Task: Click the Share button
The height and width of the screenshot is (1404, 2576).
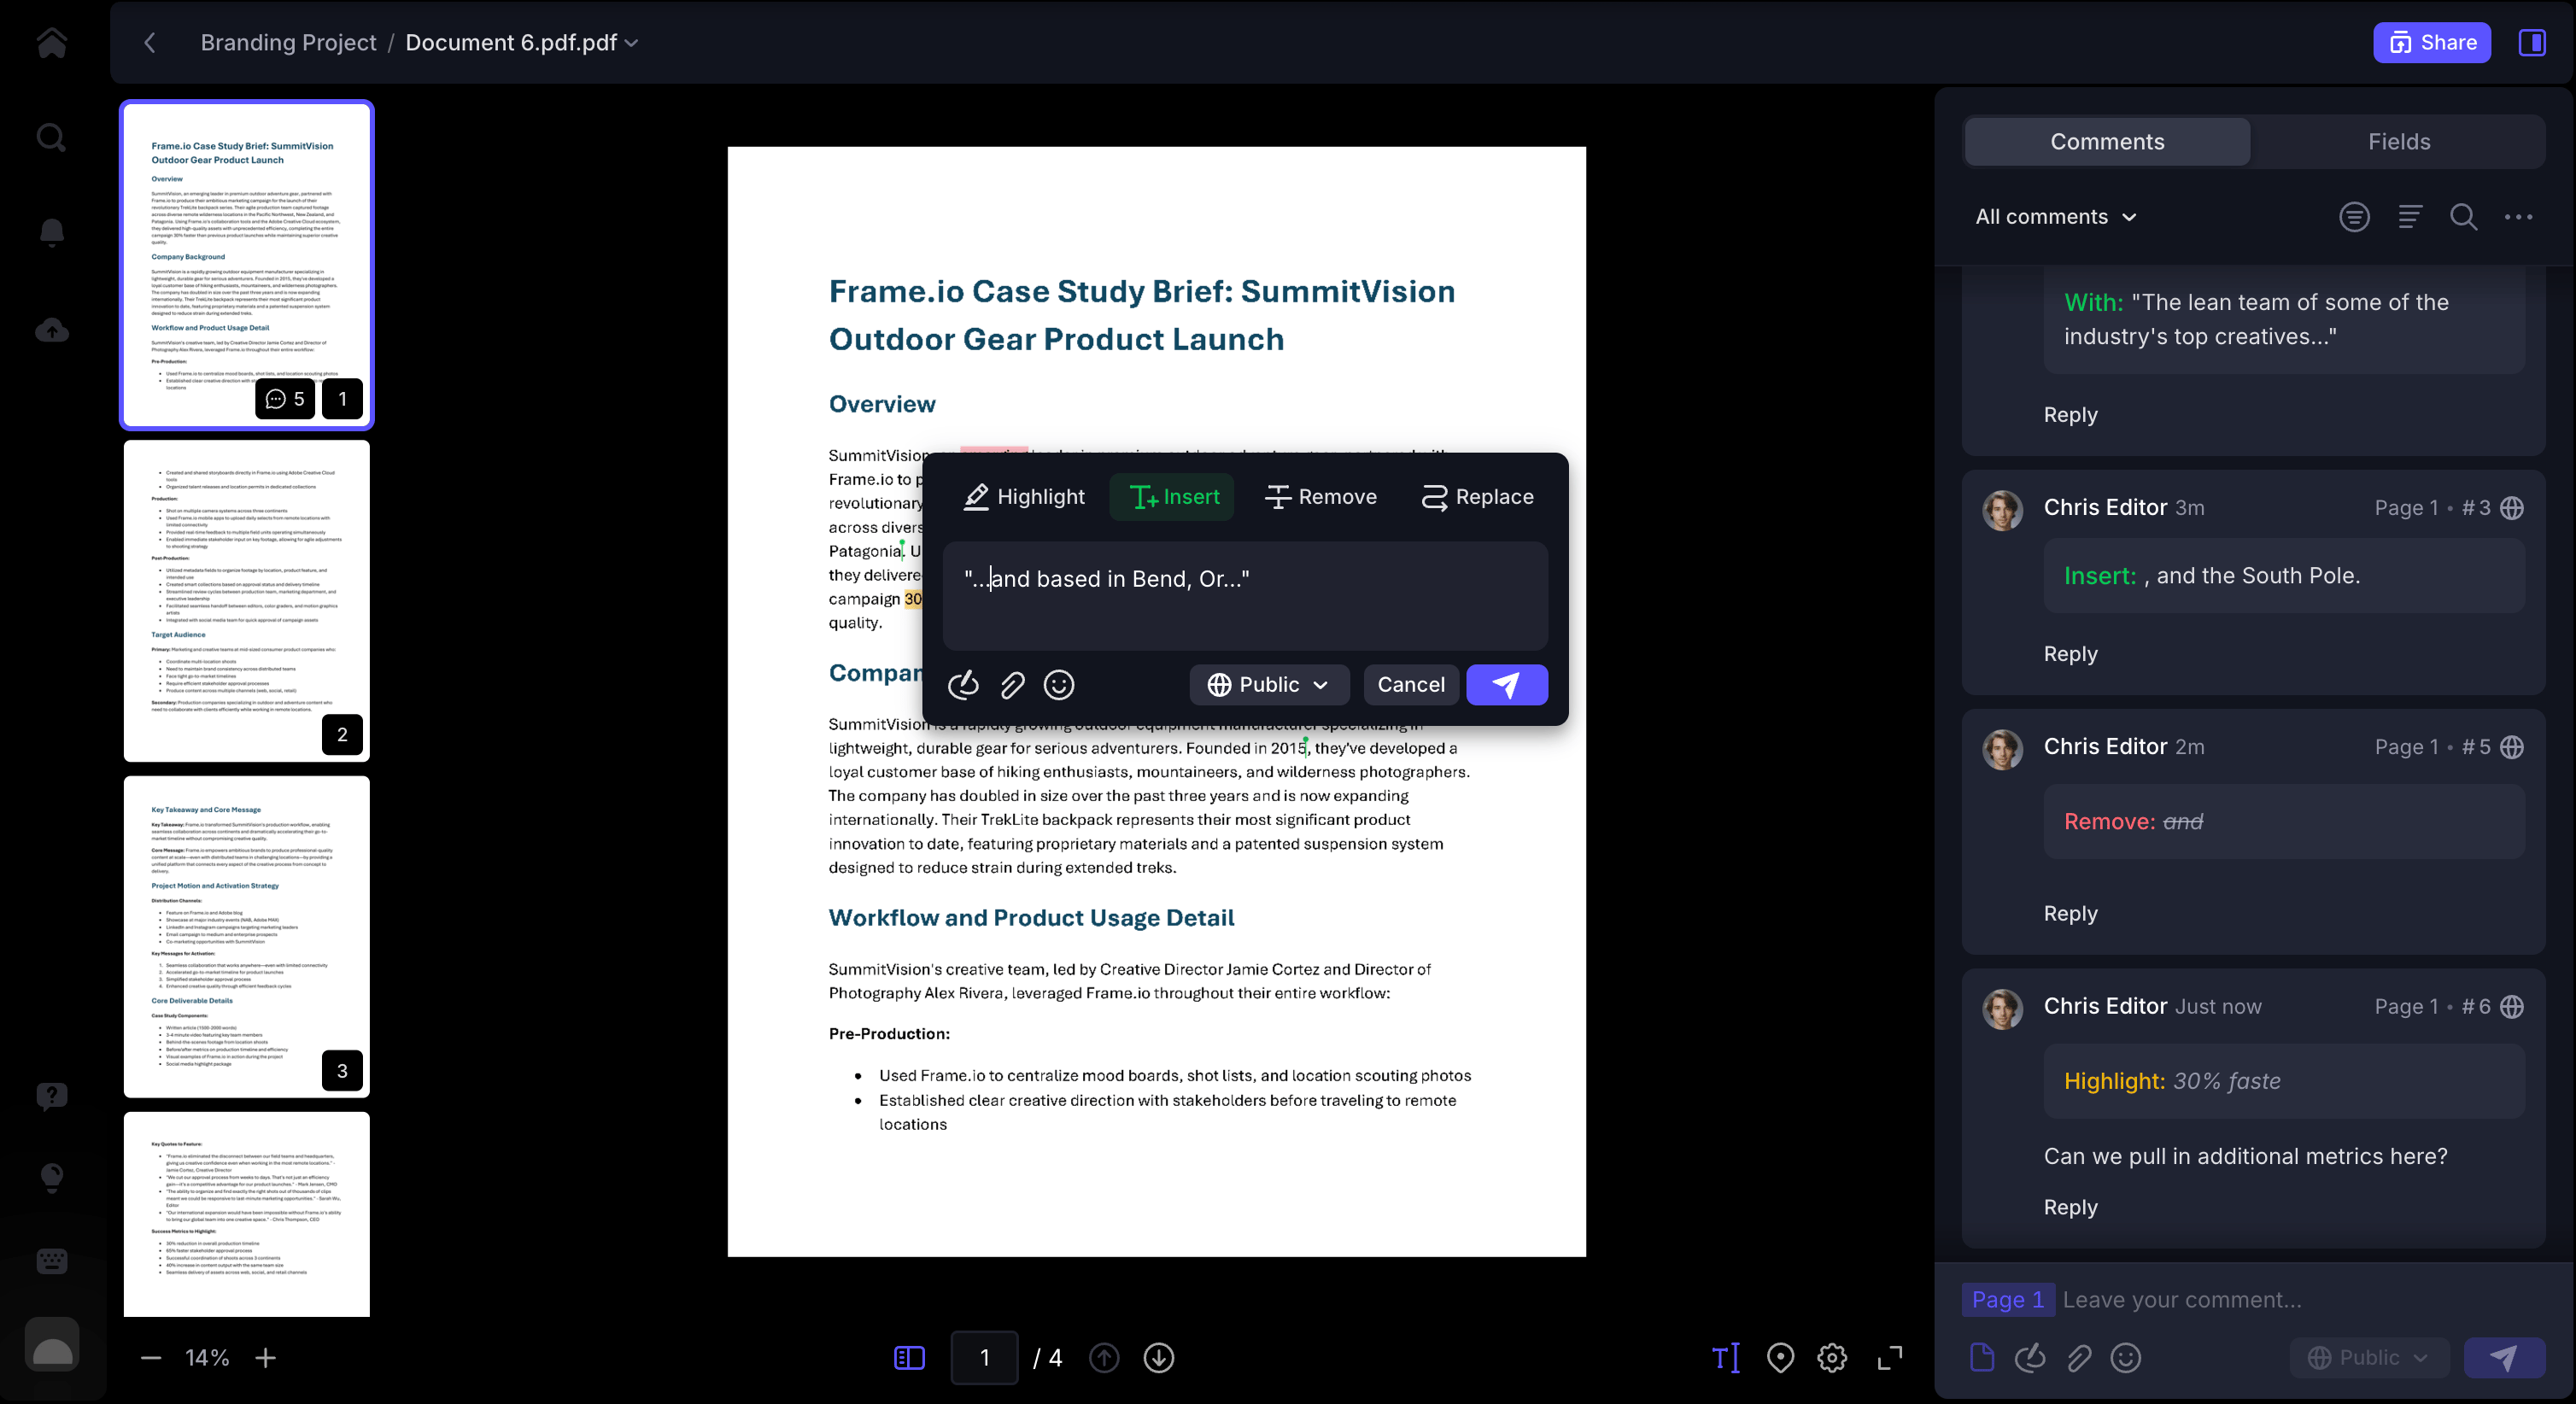Action: (x=2432, y=42)
